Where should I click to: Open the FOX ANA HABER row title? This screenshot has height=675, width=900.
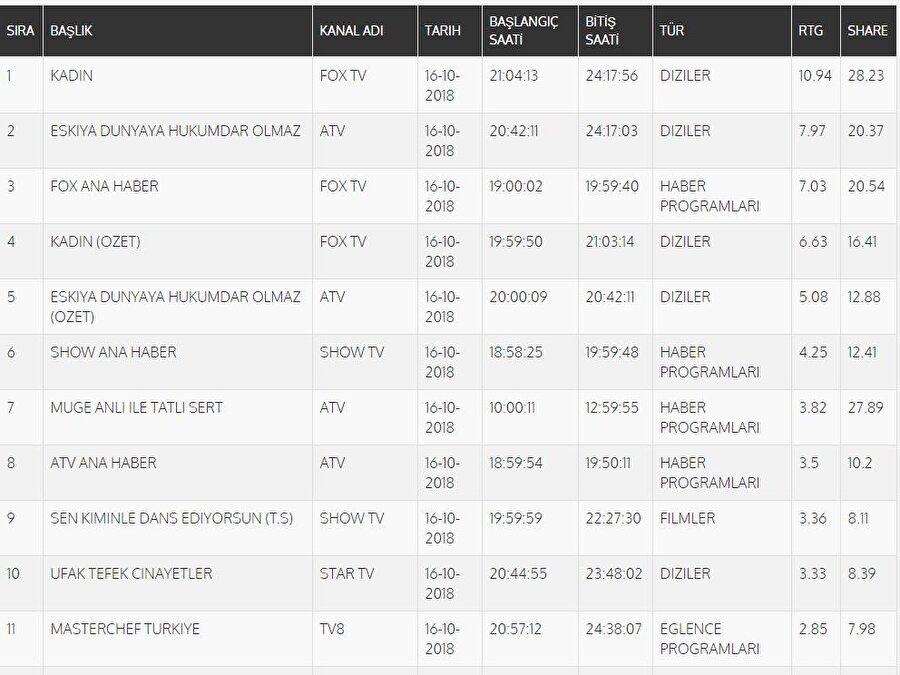click(104, 187)
